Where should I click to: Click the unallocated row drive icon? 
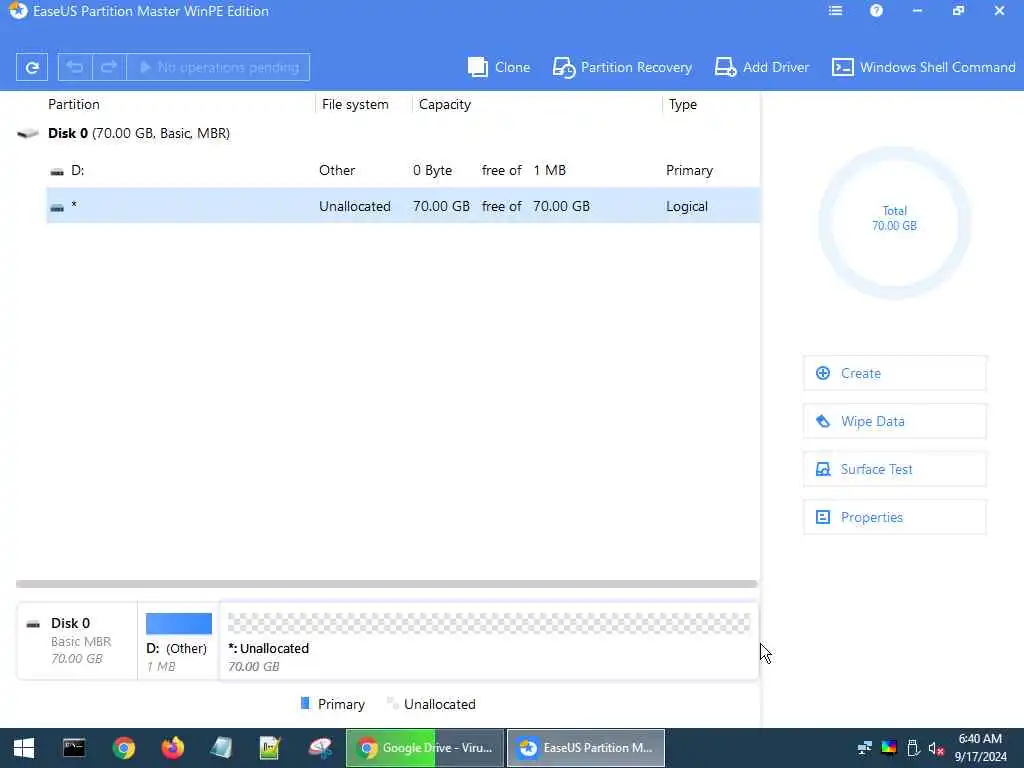click(x=57, y=208)
